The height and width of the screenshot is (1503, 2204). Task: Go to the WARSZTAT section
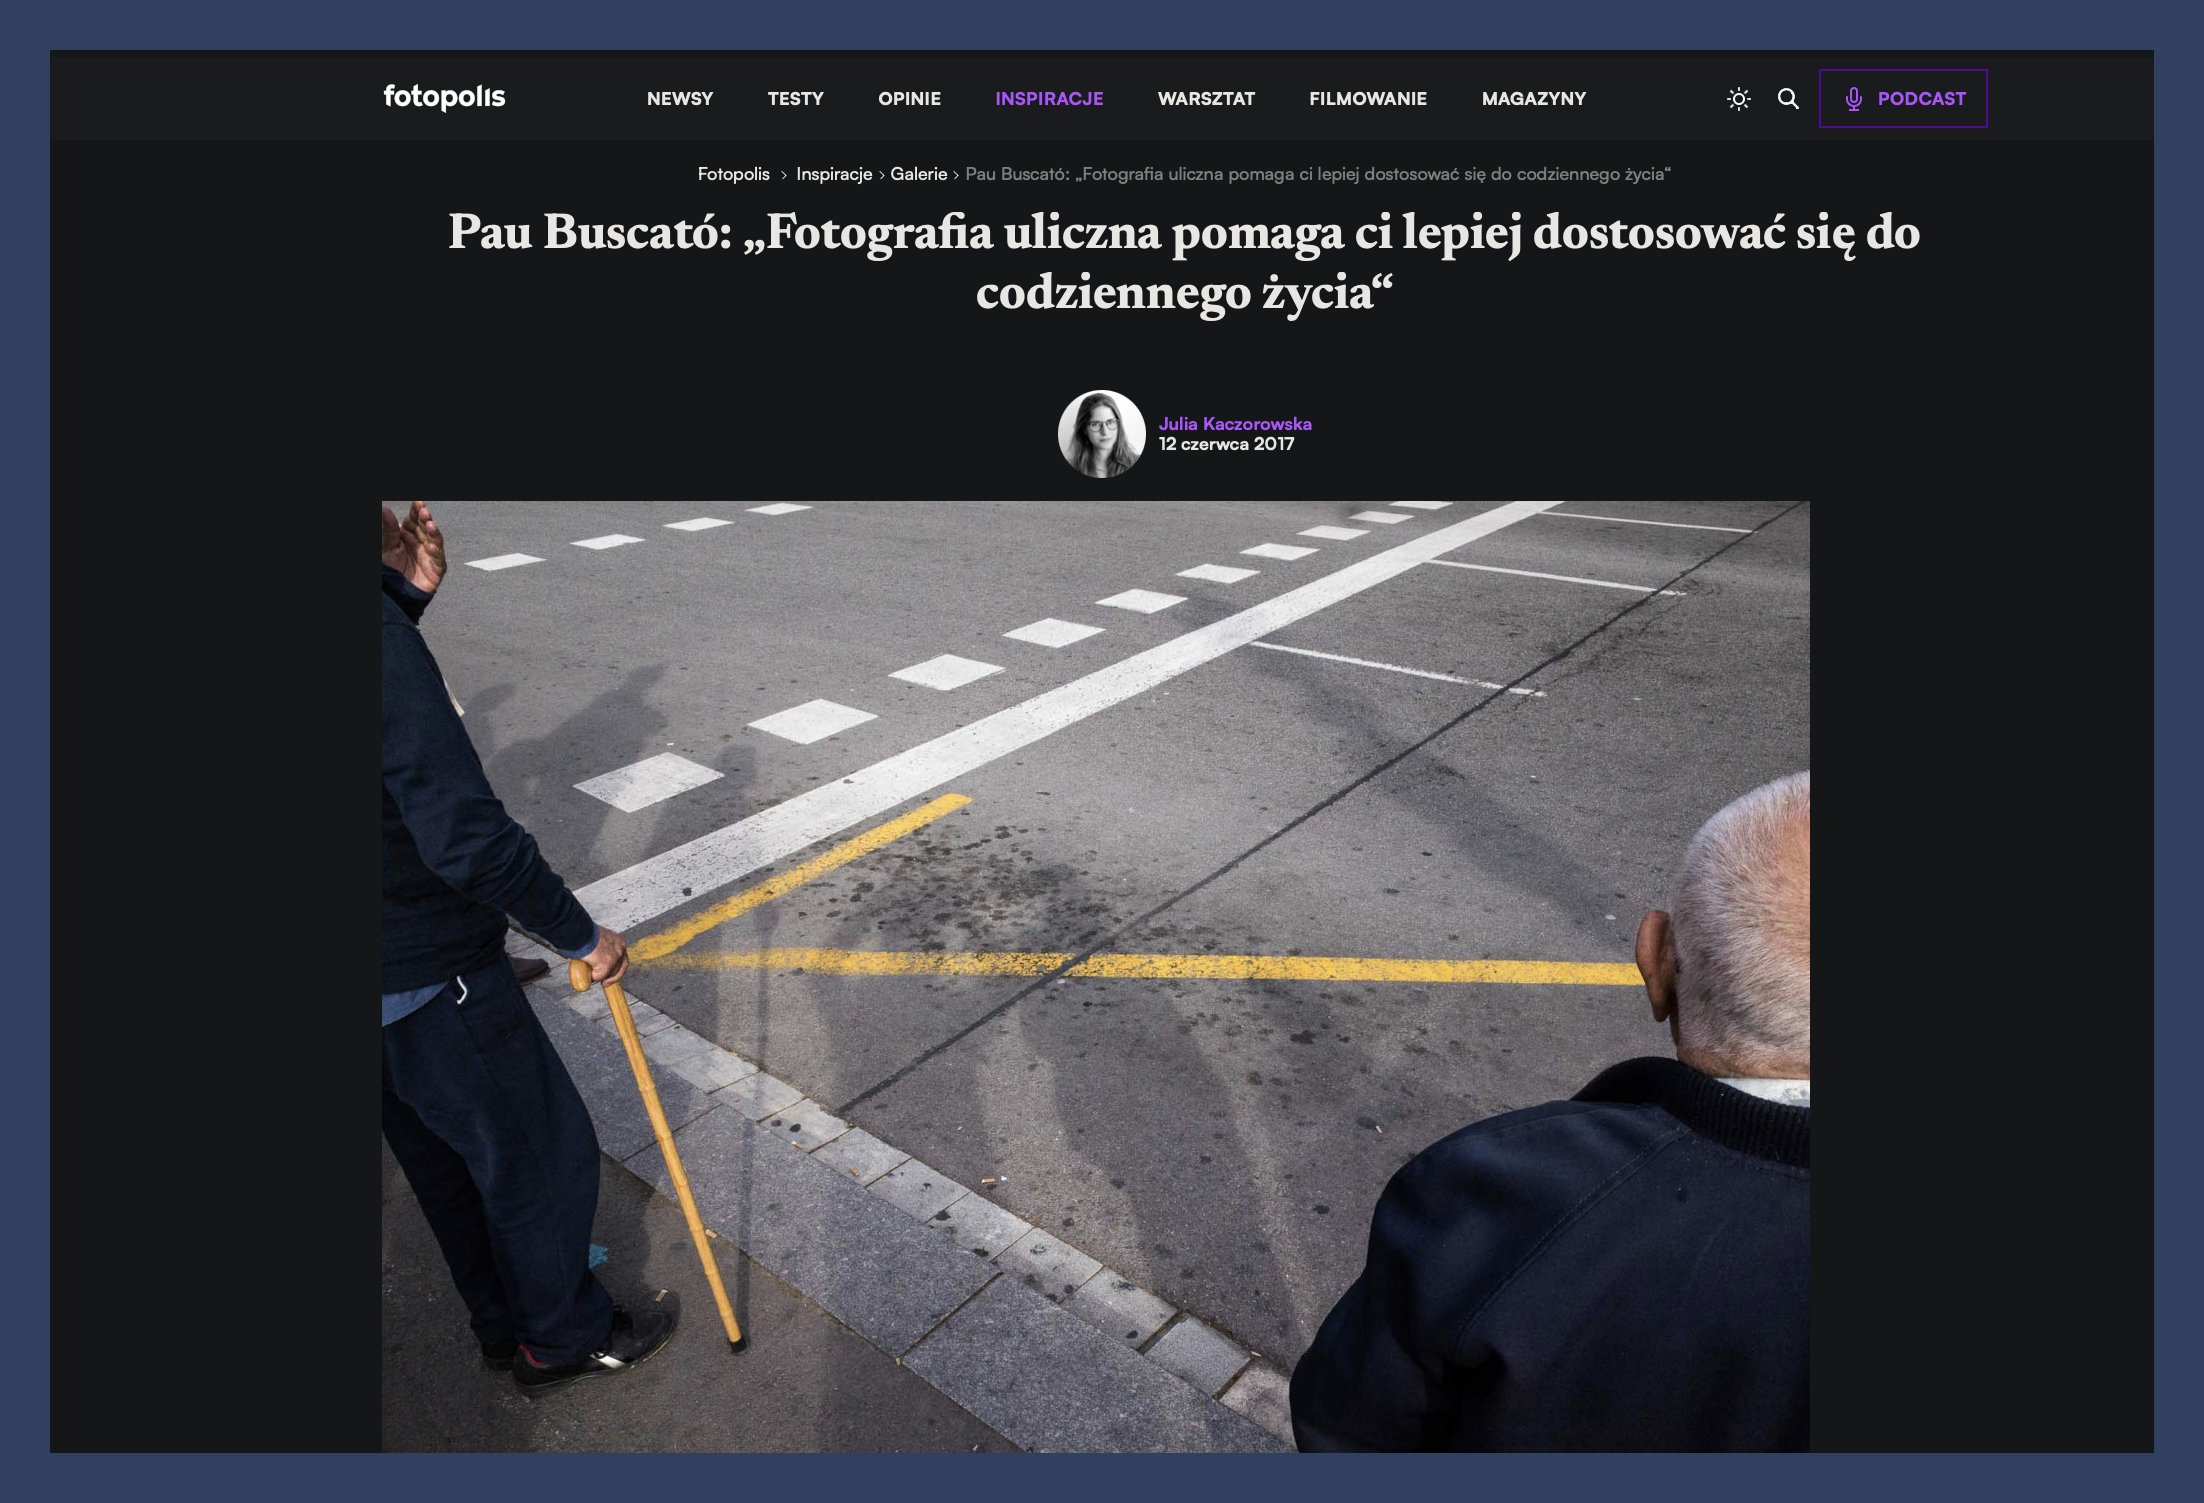[1206, 98]
